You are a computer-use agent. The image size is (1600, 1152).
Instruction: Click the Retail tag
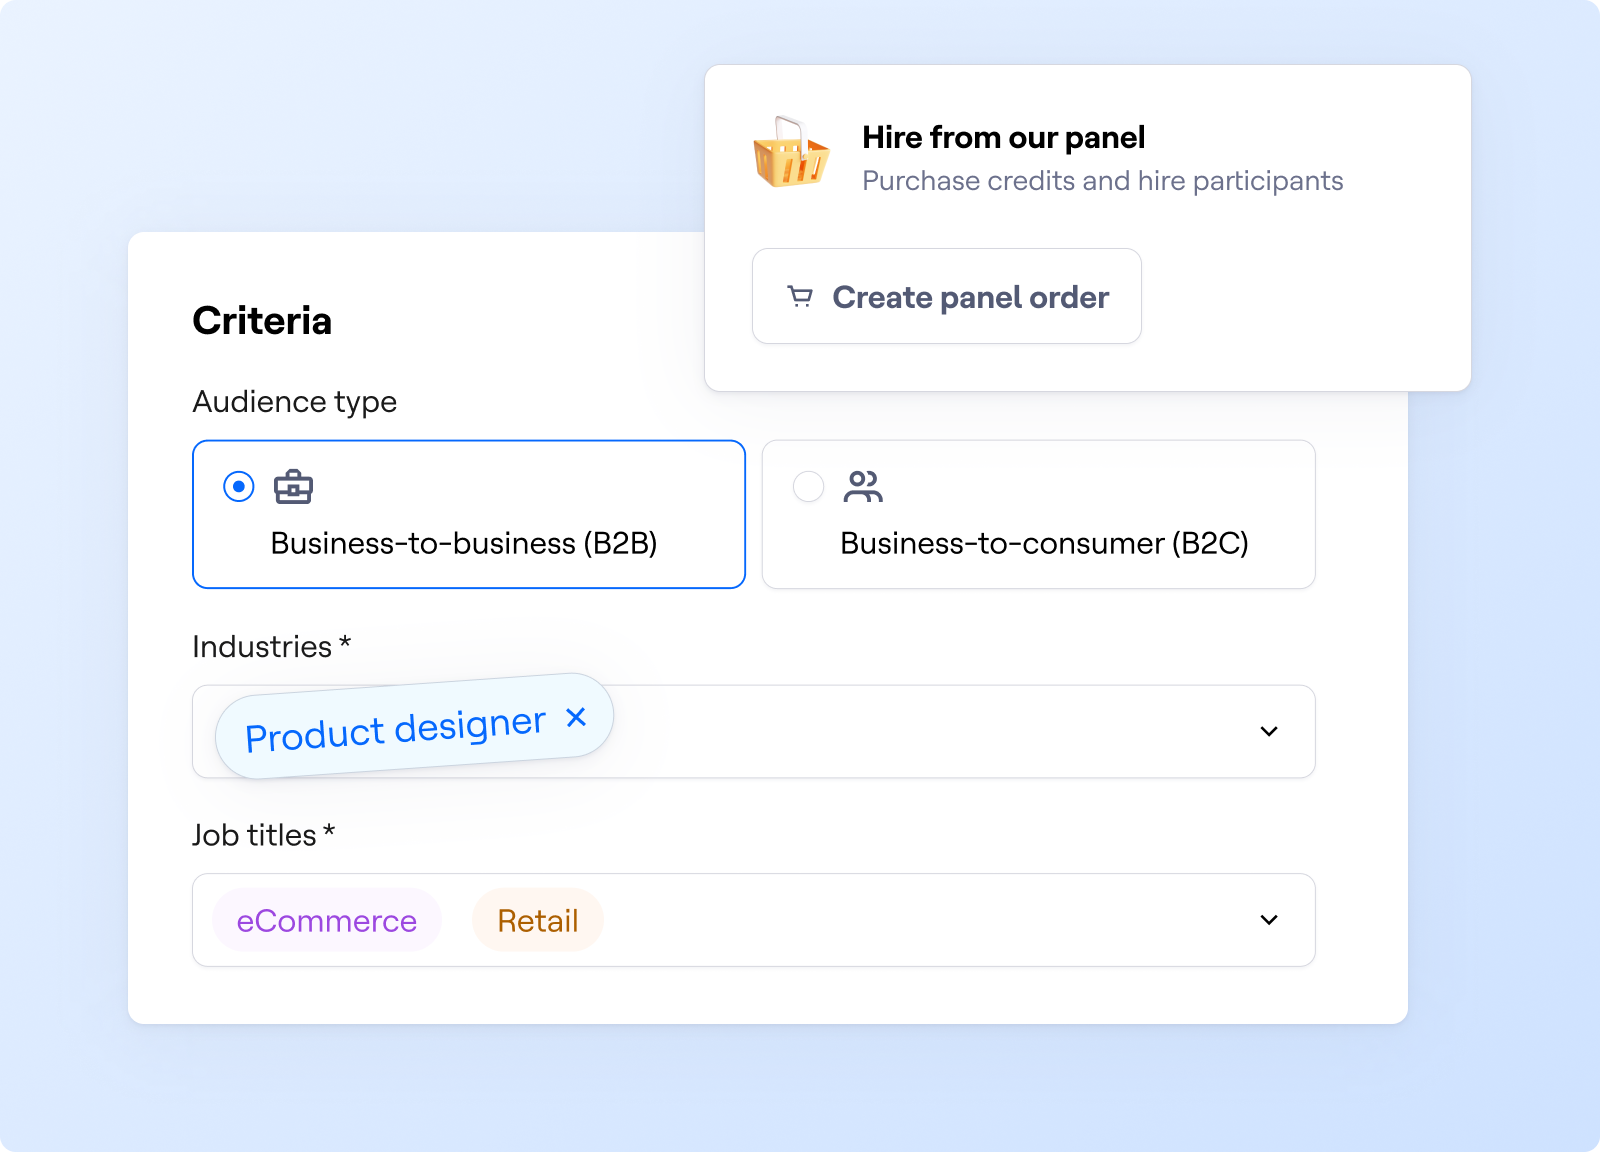coord(538,920)
